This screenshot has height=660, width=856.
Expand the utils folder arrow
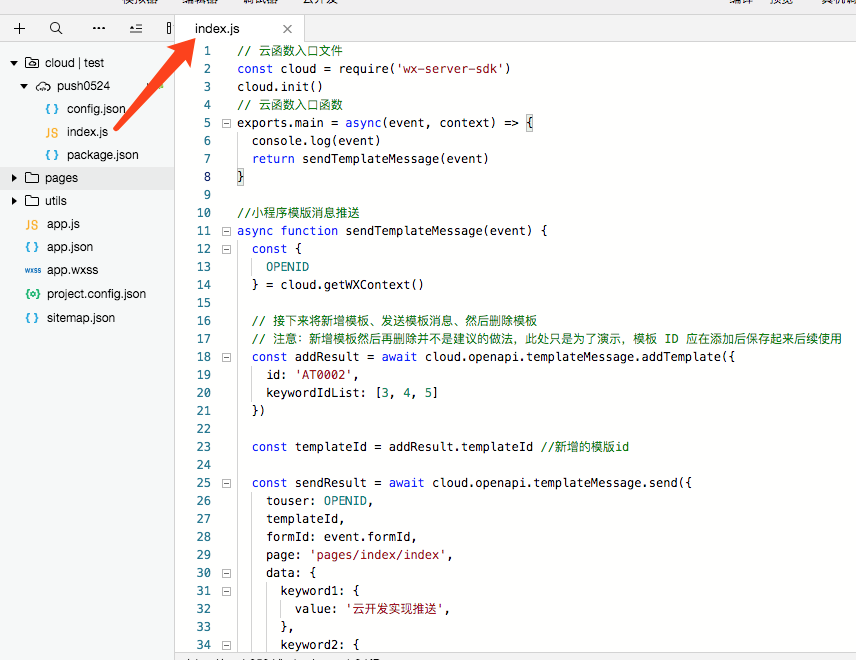click(x=14, y=201)
